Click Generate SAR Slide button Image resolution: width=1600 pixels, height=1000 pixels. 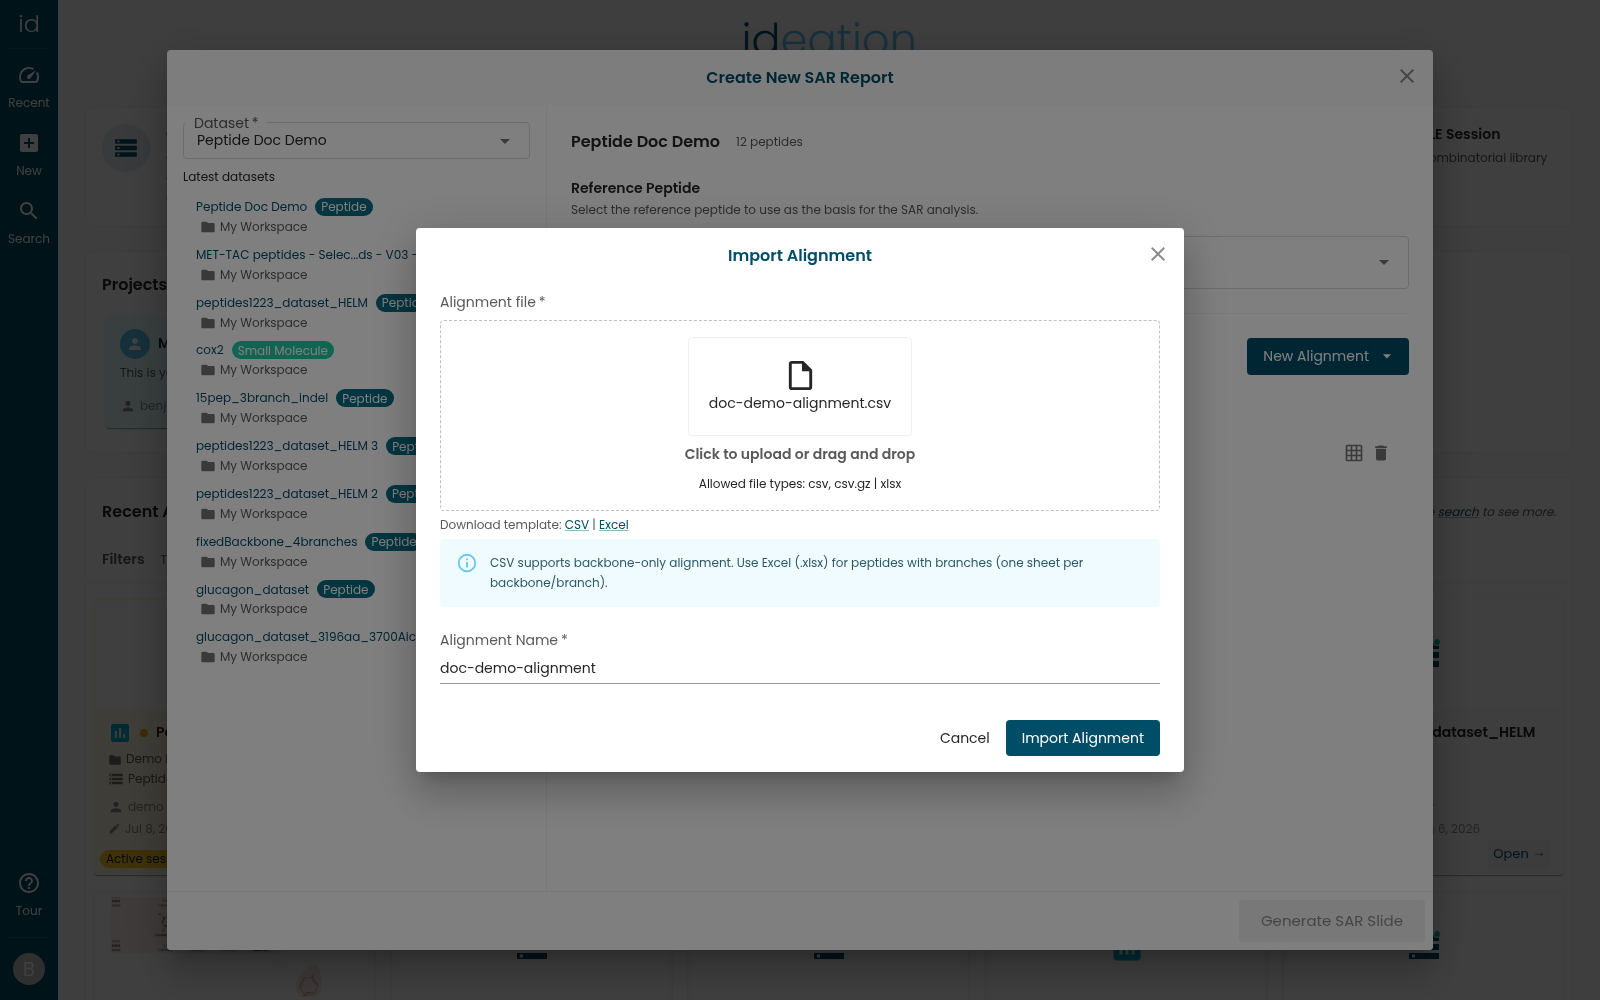(x=1332, y=921)
